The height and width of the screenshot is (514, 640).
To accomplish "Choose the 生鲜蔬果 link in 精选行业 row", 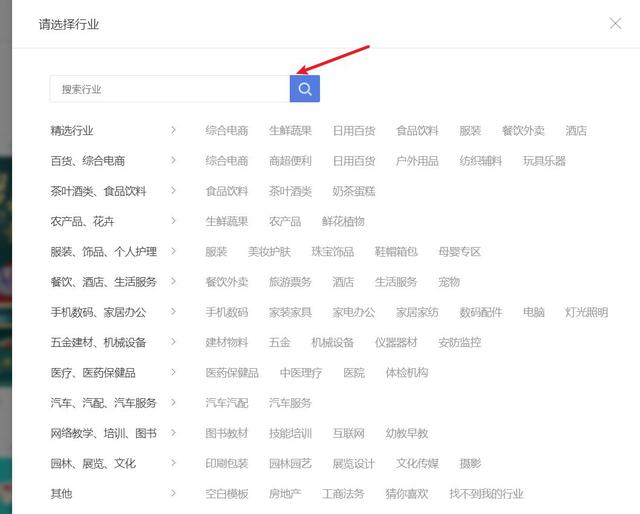I will tap(290, 130).
